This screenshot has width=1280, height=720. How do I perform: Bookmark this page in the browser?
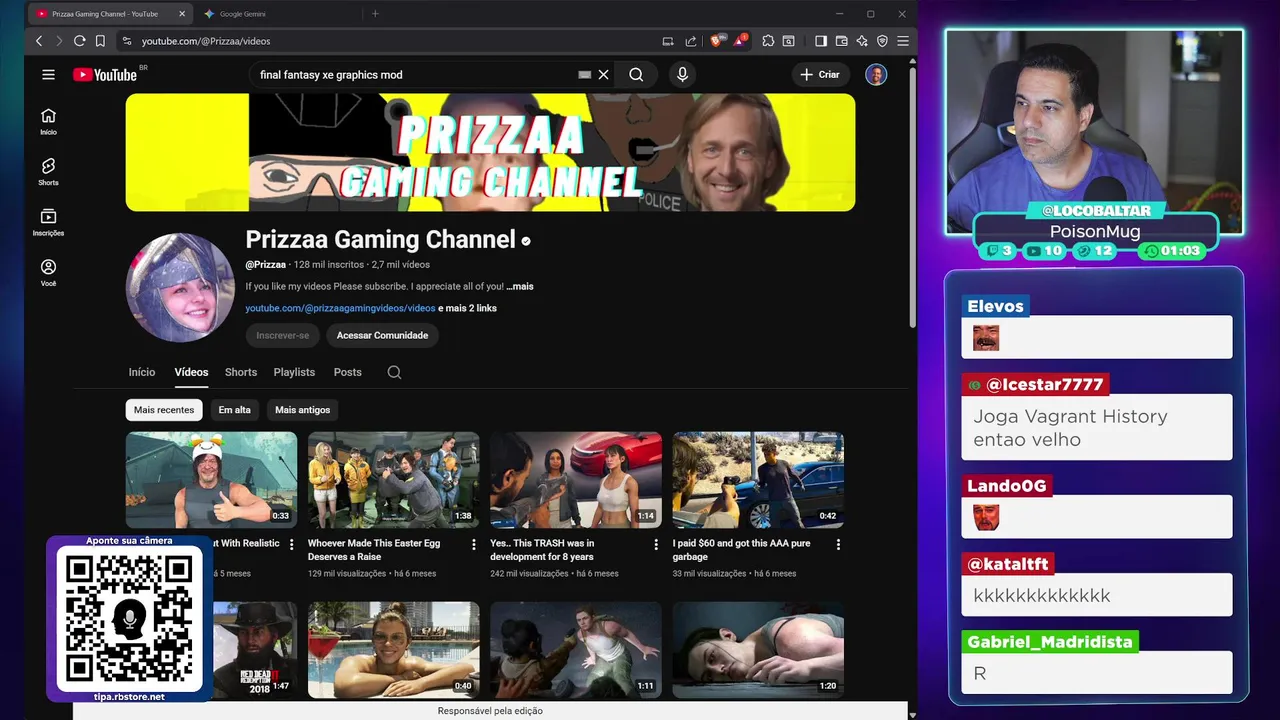(x=100, y=41)
